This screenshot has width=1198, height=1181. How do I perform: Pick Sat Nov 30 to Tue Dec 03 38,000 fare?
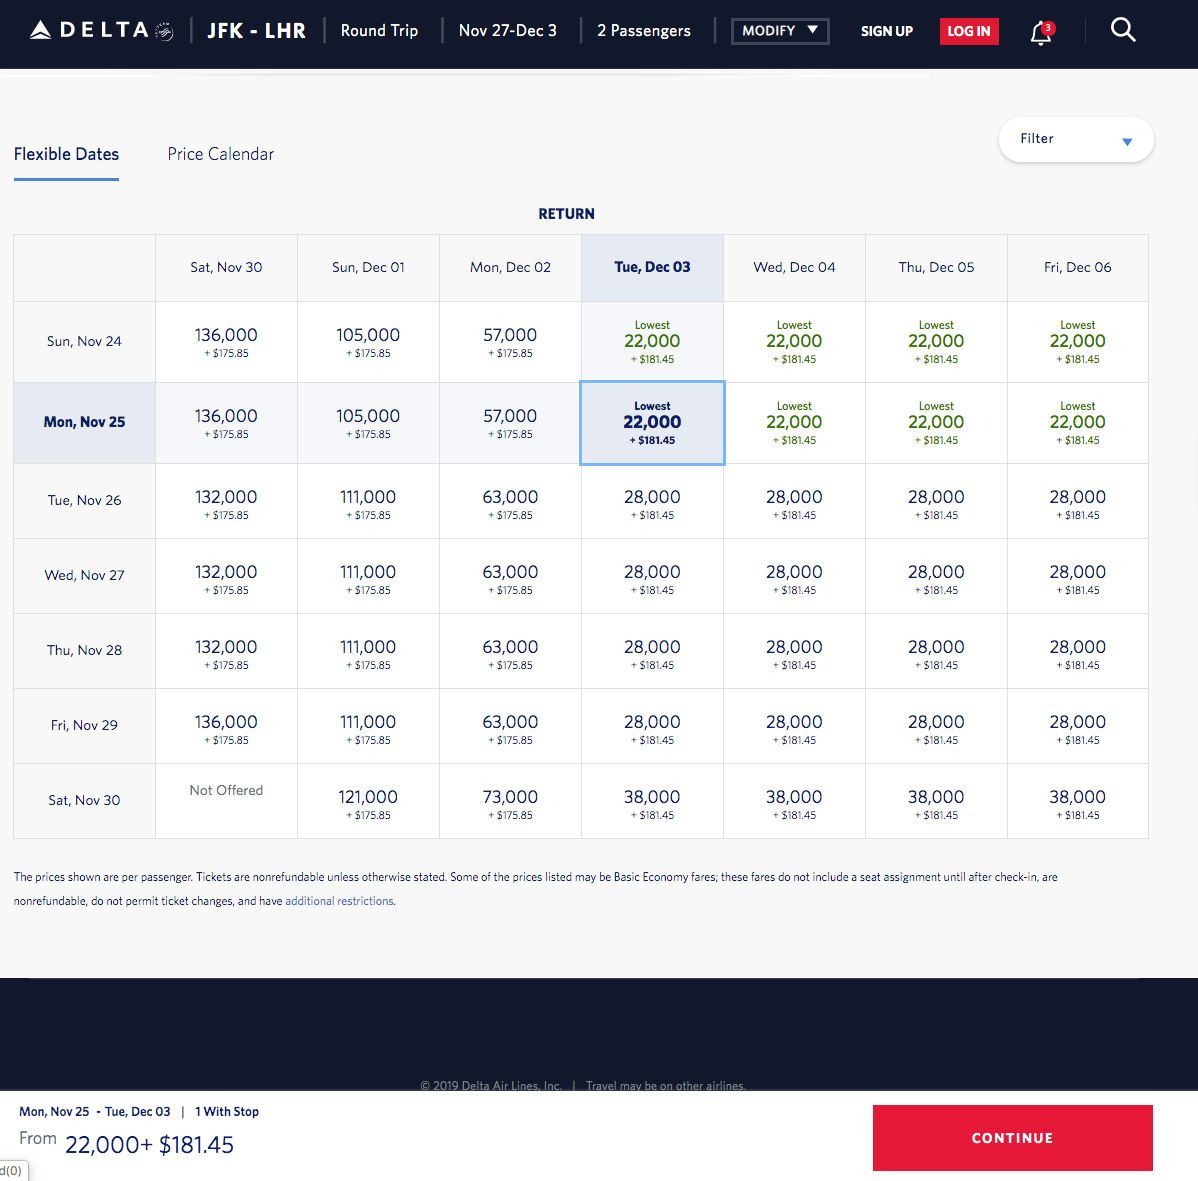click(652, 801)
